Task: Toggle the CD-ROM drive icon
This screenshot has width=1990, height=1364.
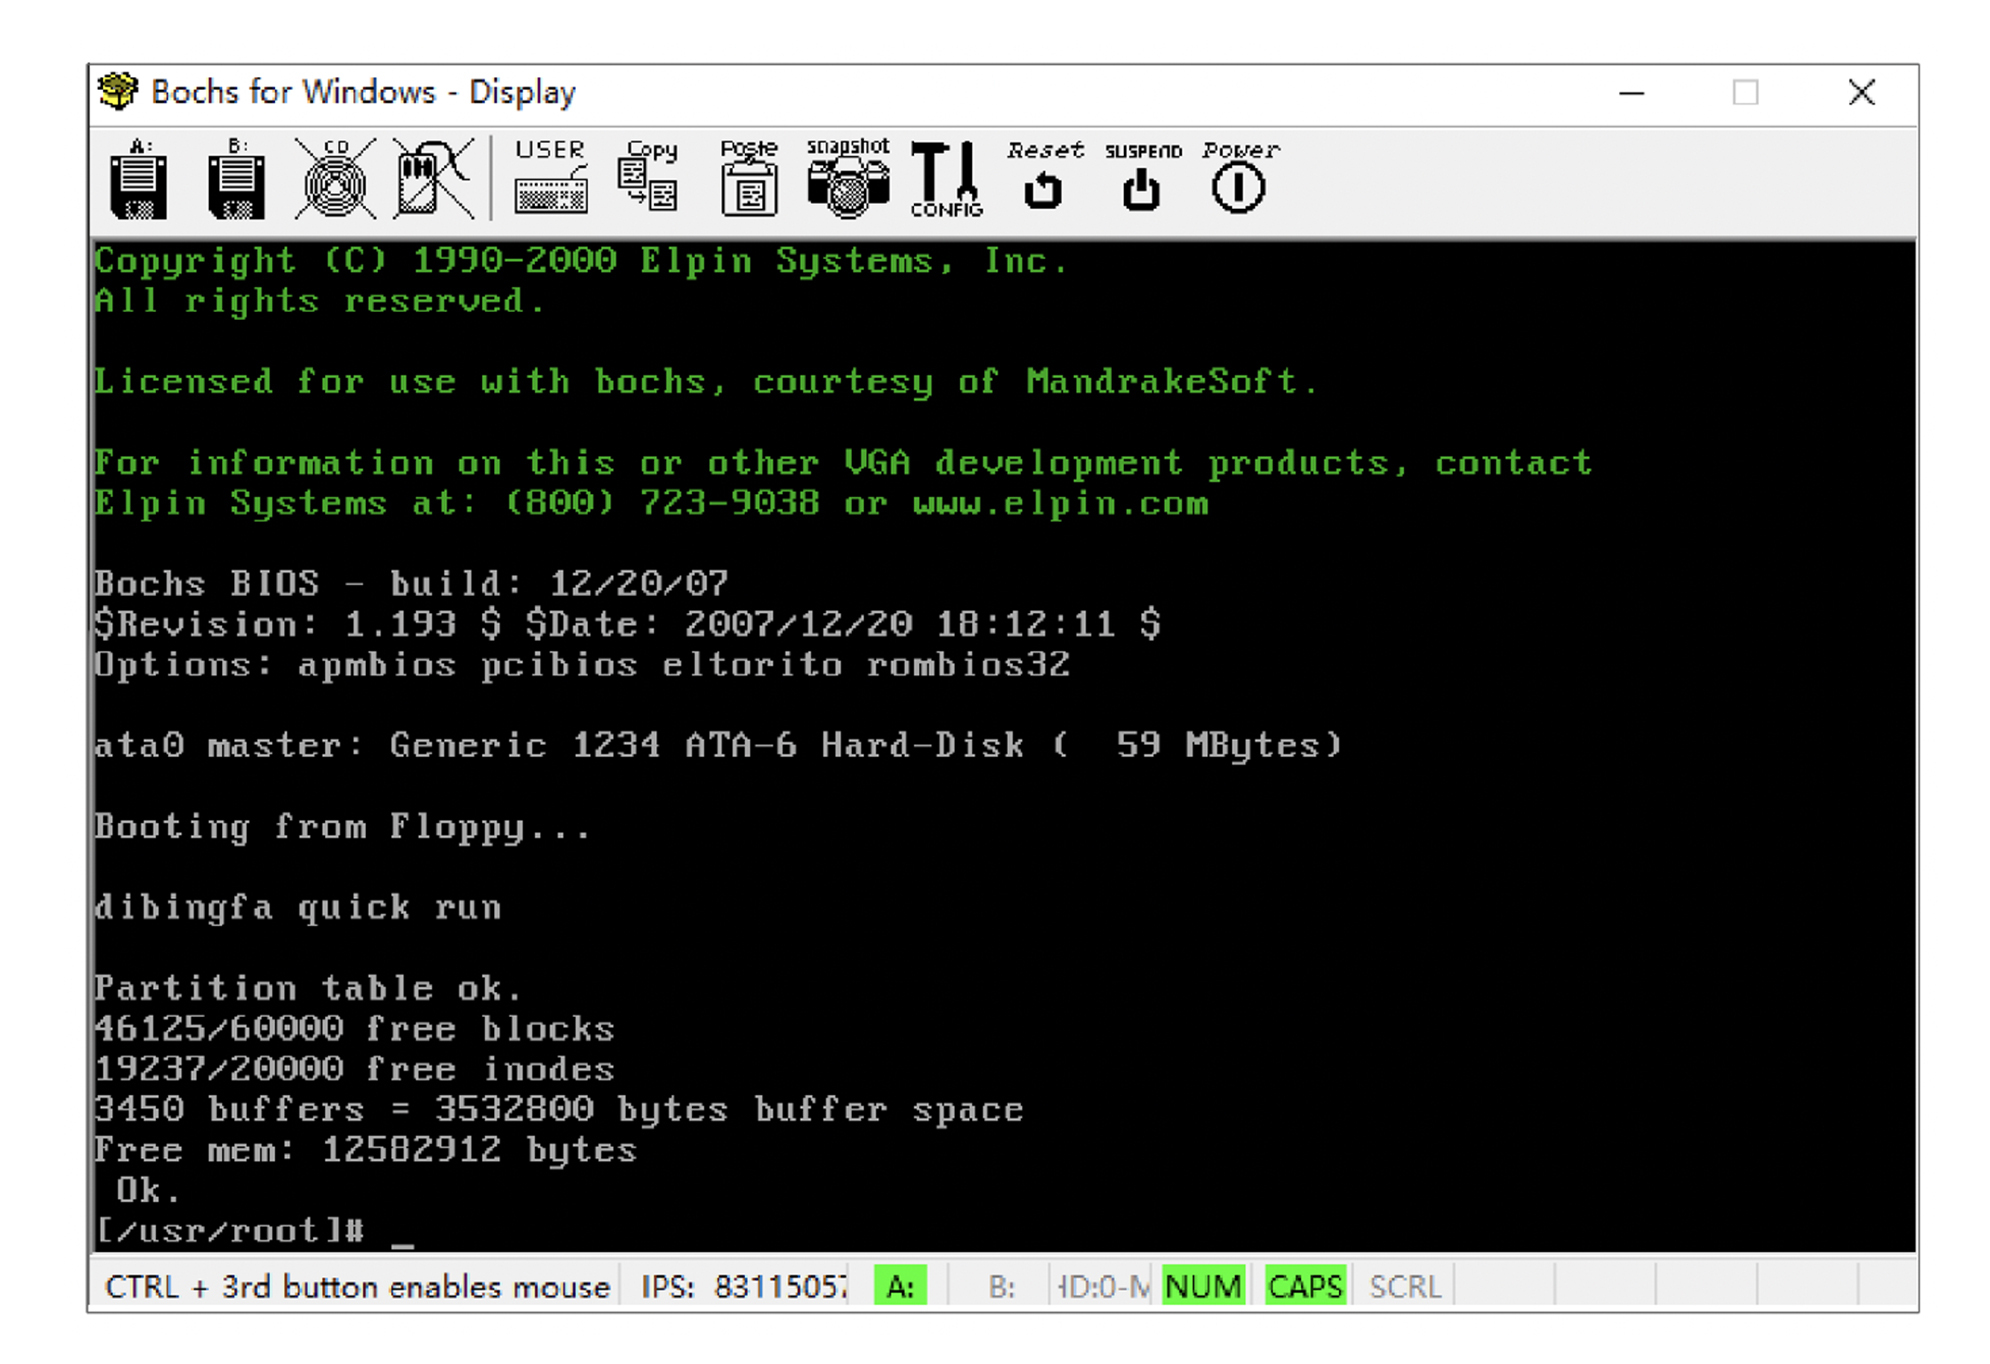Action: click(x=335, y=179)
